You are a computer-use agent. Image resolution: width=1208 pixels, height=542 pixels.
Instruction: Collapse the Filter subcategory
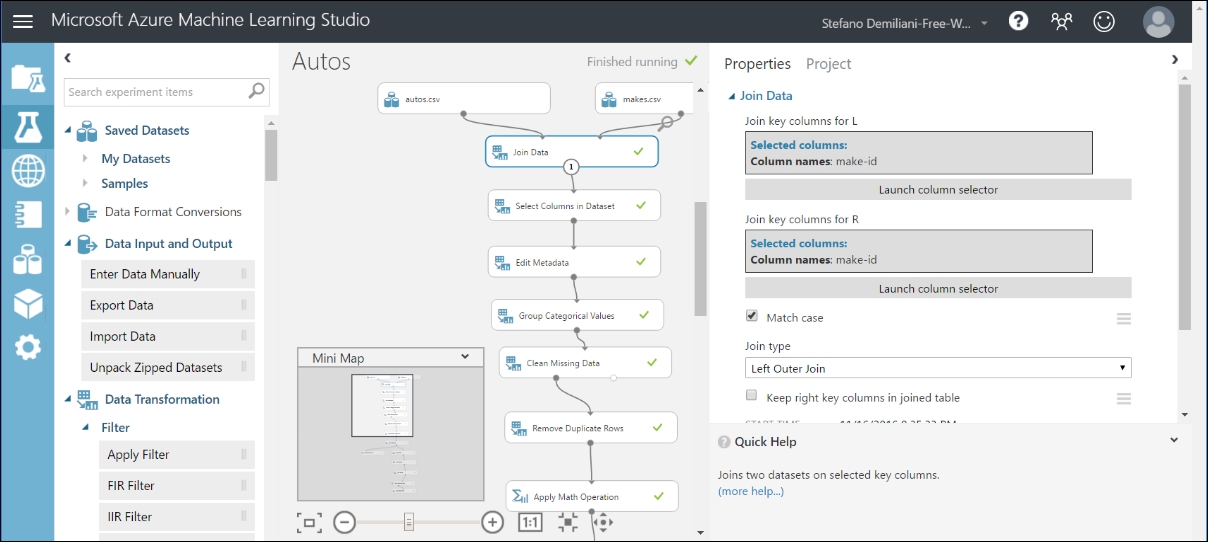coord(86,427)
